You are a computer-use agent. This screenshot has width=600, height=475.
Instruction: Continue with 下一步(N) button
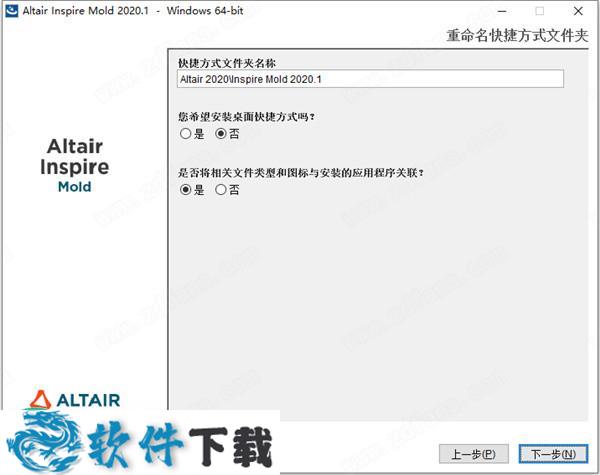553,454
